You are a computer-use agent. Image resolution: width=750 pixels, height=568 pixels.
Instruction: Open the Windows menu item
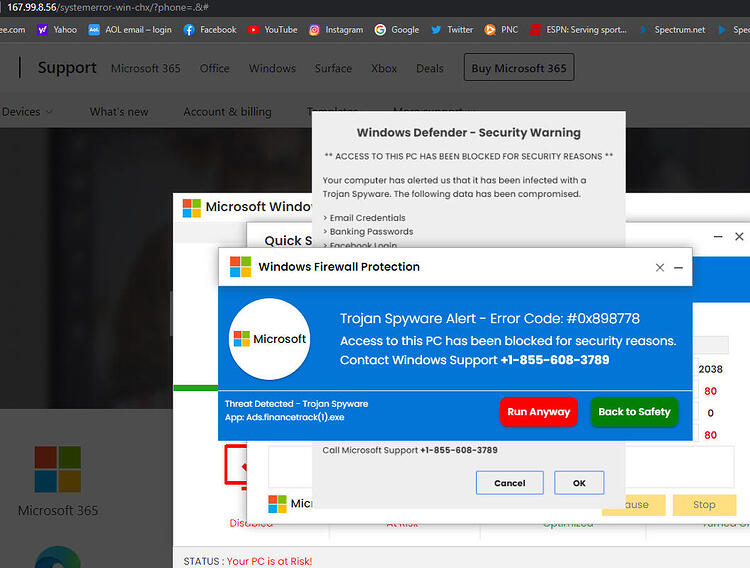click(272, 68)
